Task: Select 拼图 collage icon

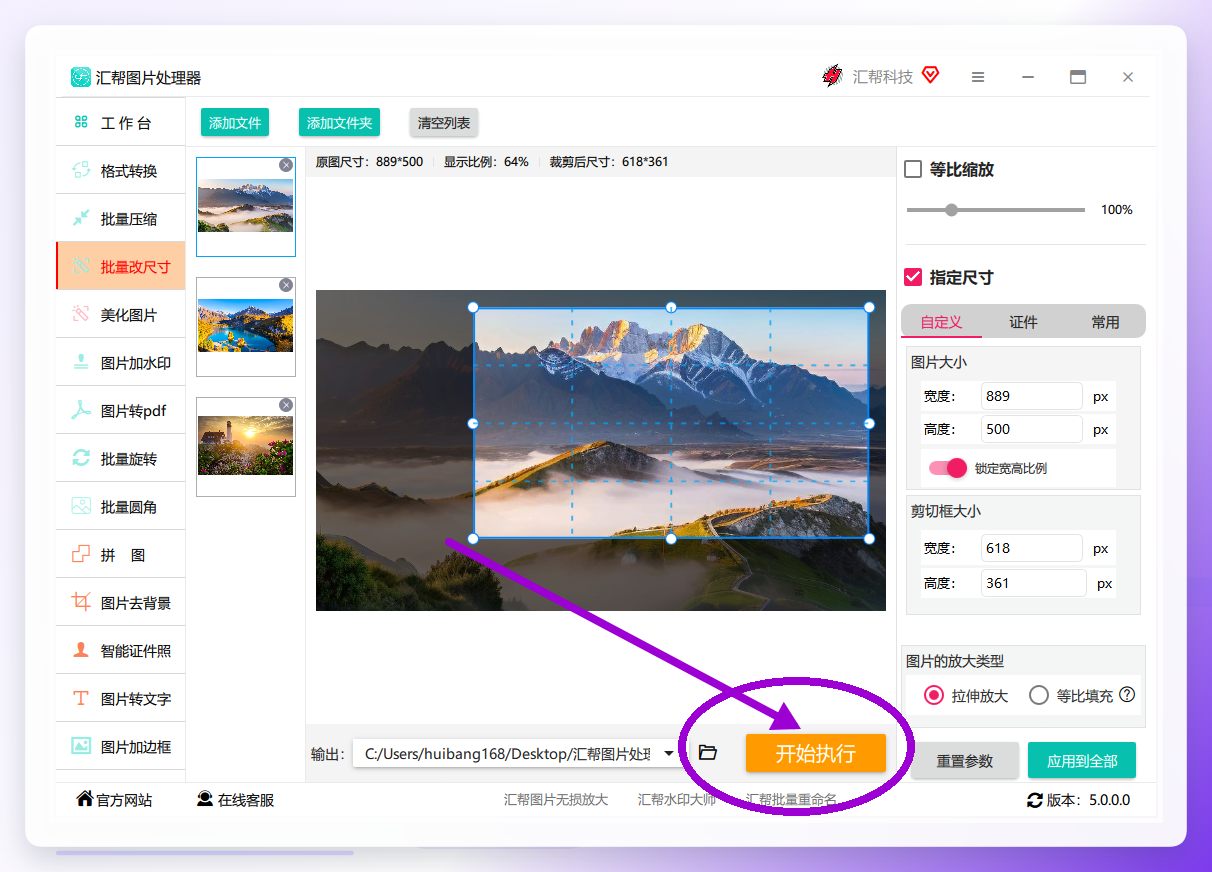Action: pos(81,554)
